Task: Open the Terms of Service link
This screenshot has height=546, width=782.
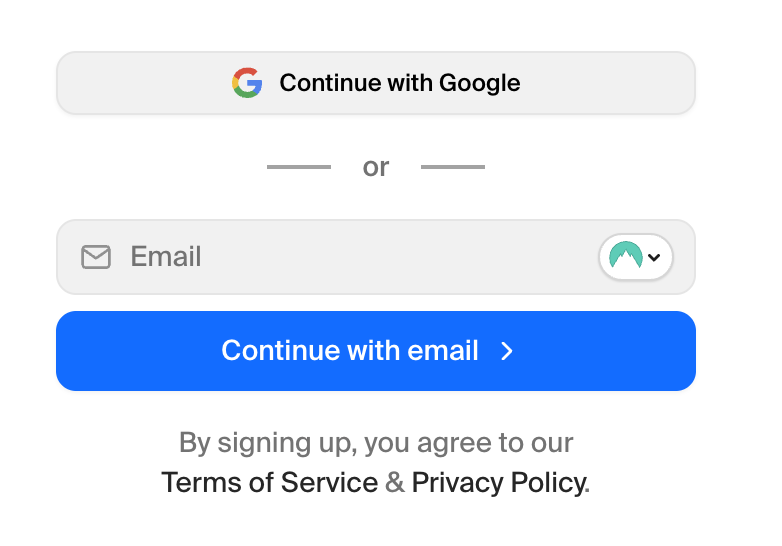Action: tap(269, 483)
